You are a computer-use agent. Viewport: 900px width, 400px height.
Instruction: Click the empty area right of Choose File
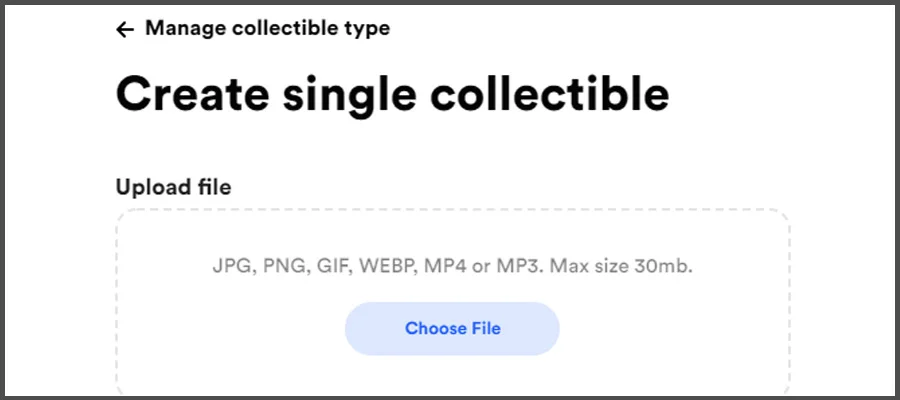[x=670, y=328]
